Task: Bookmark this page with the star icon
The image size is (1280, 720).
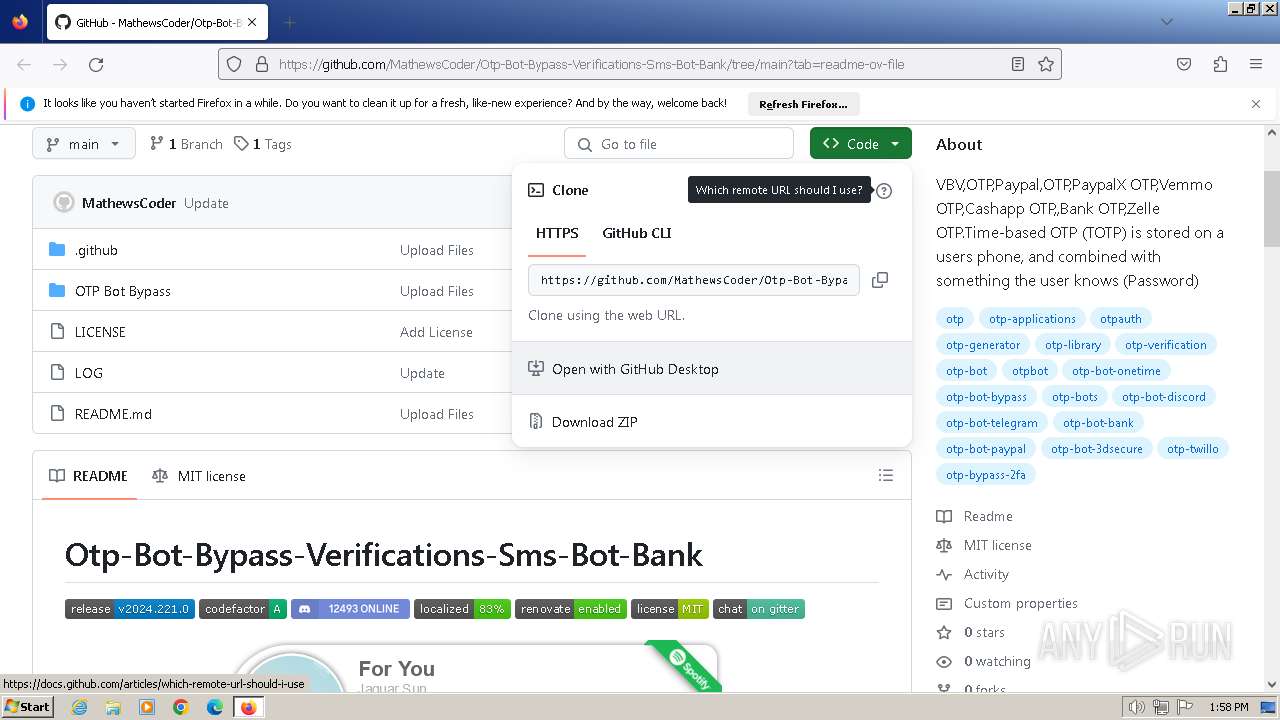Action: 1046,64
